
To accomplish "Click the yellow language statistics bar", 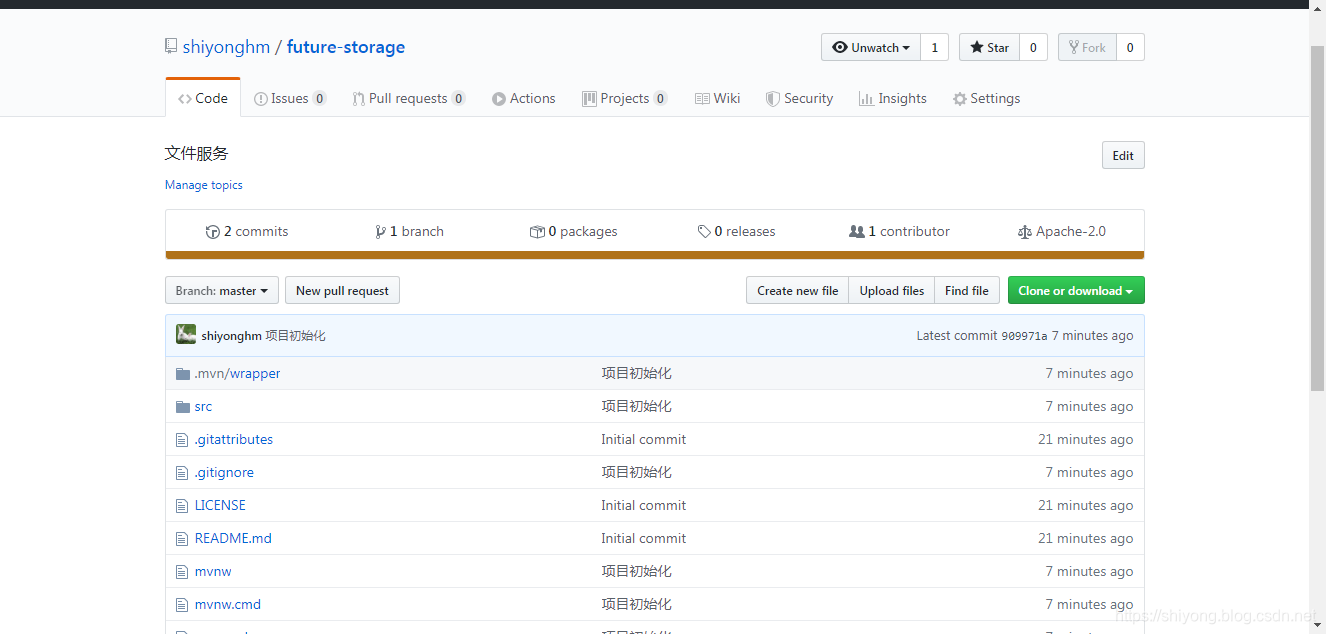I will tap(655, 255).
